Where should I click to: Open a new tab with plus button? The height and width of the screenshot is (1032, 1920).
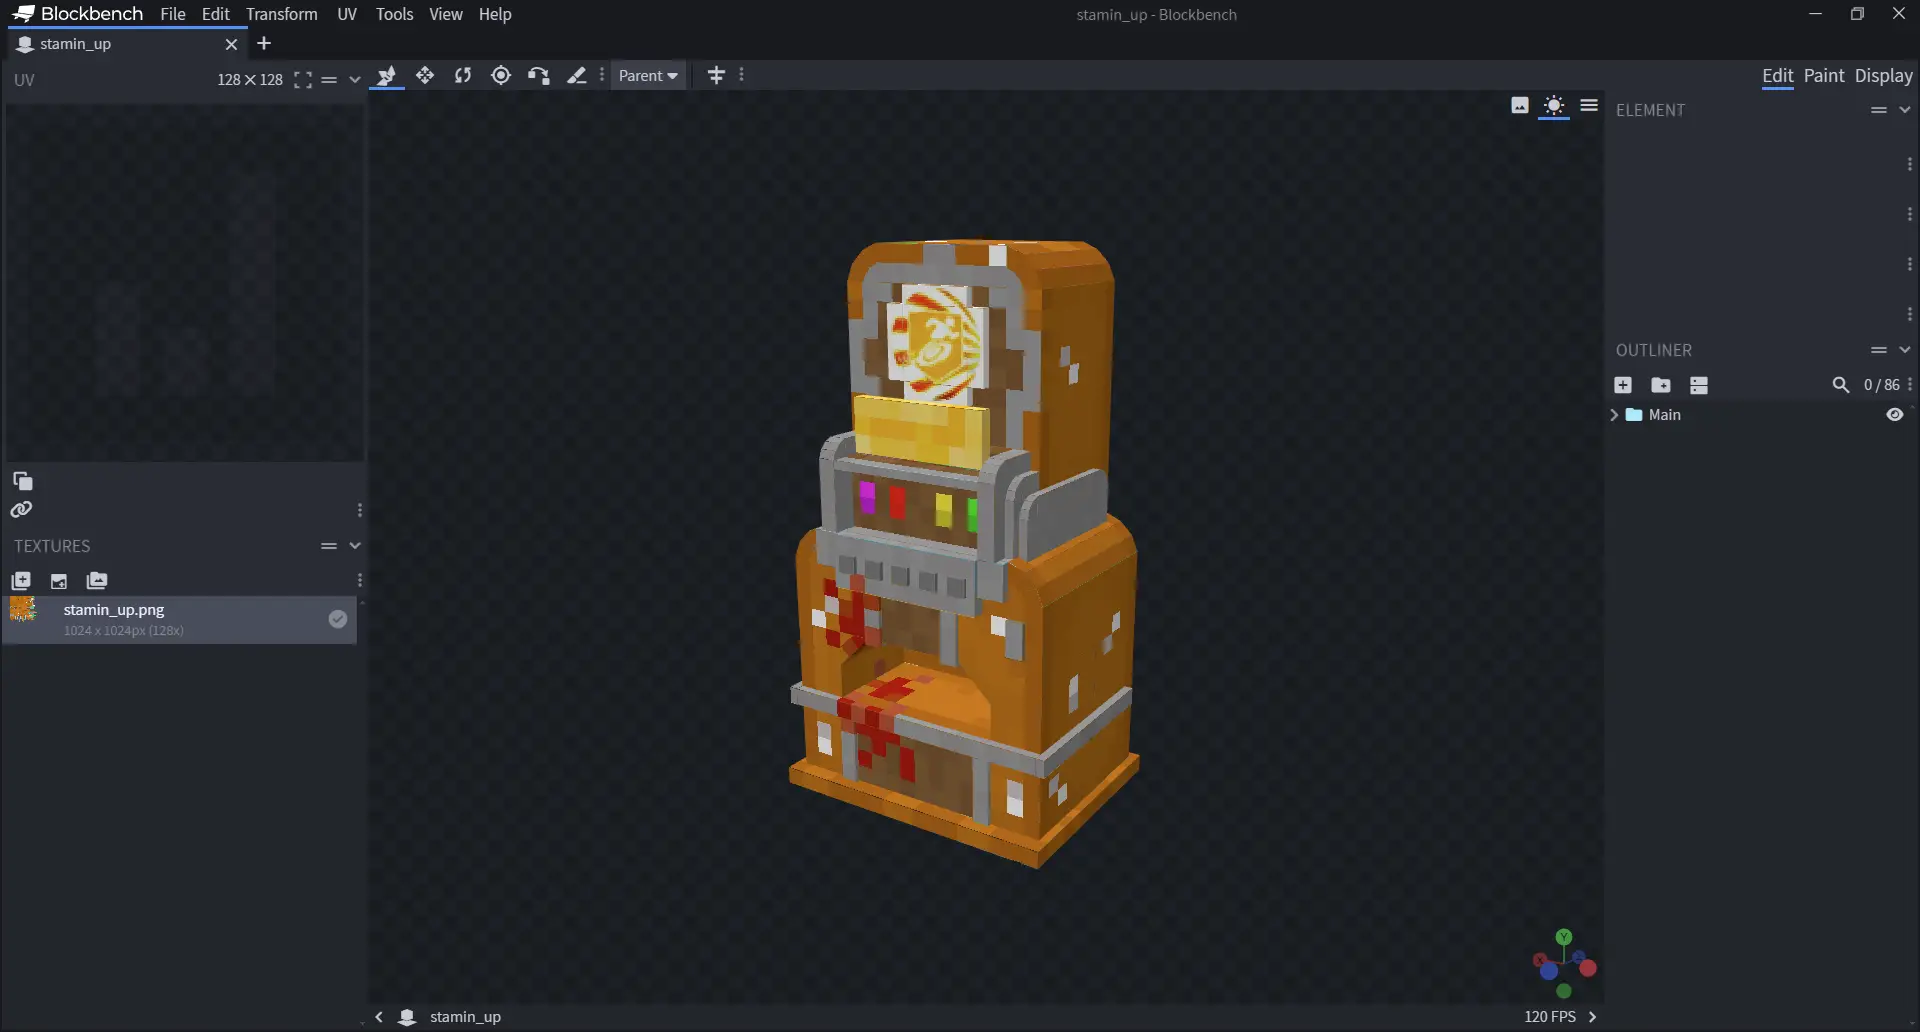[x=264, y=44]
